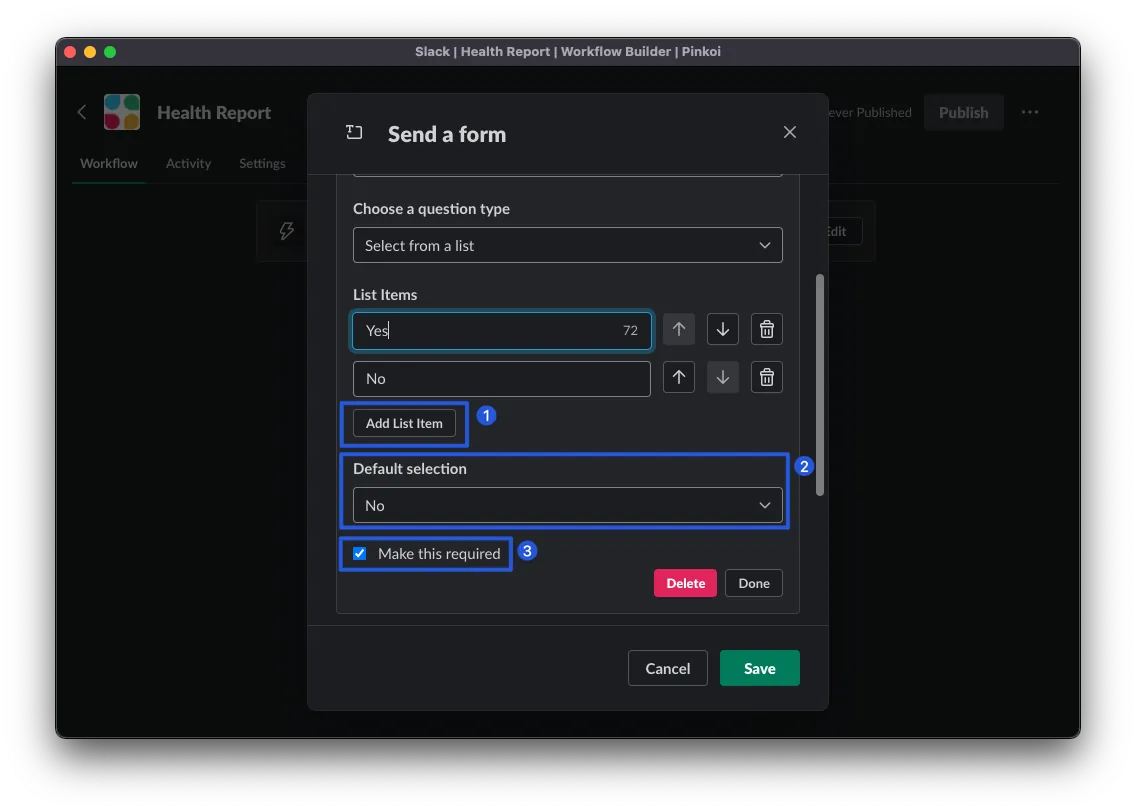
Task: Open the Settings tab
Action: point(262,163)
